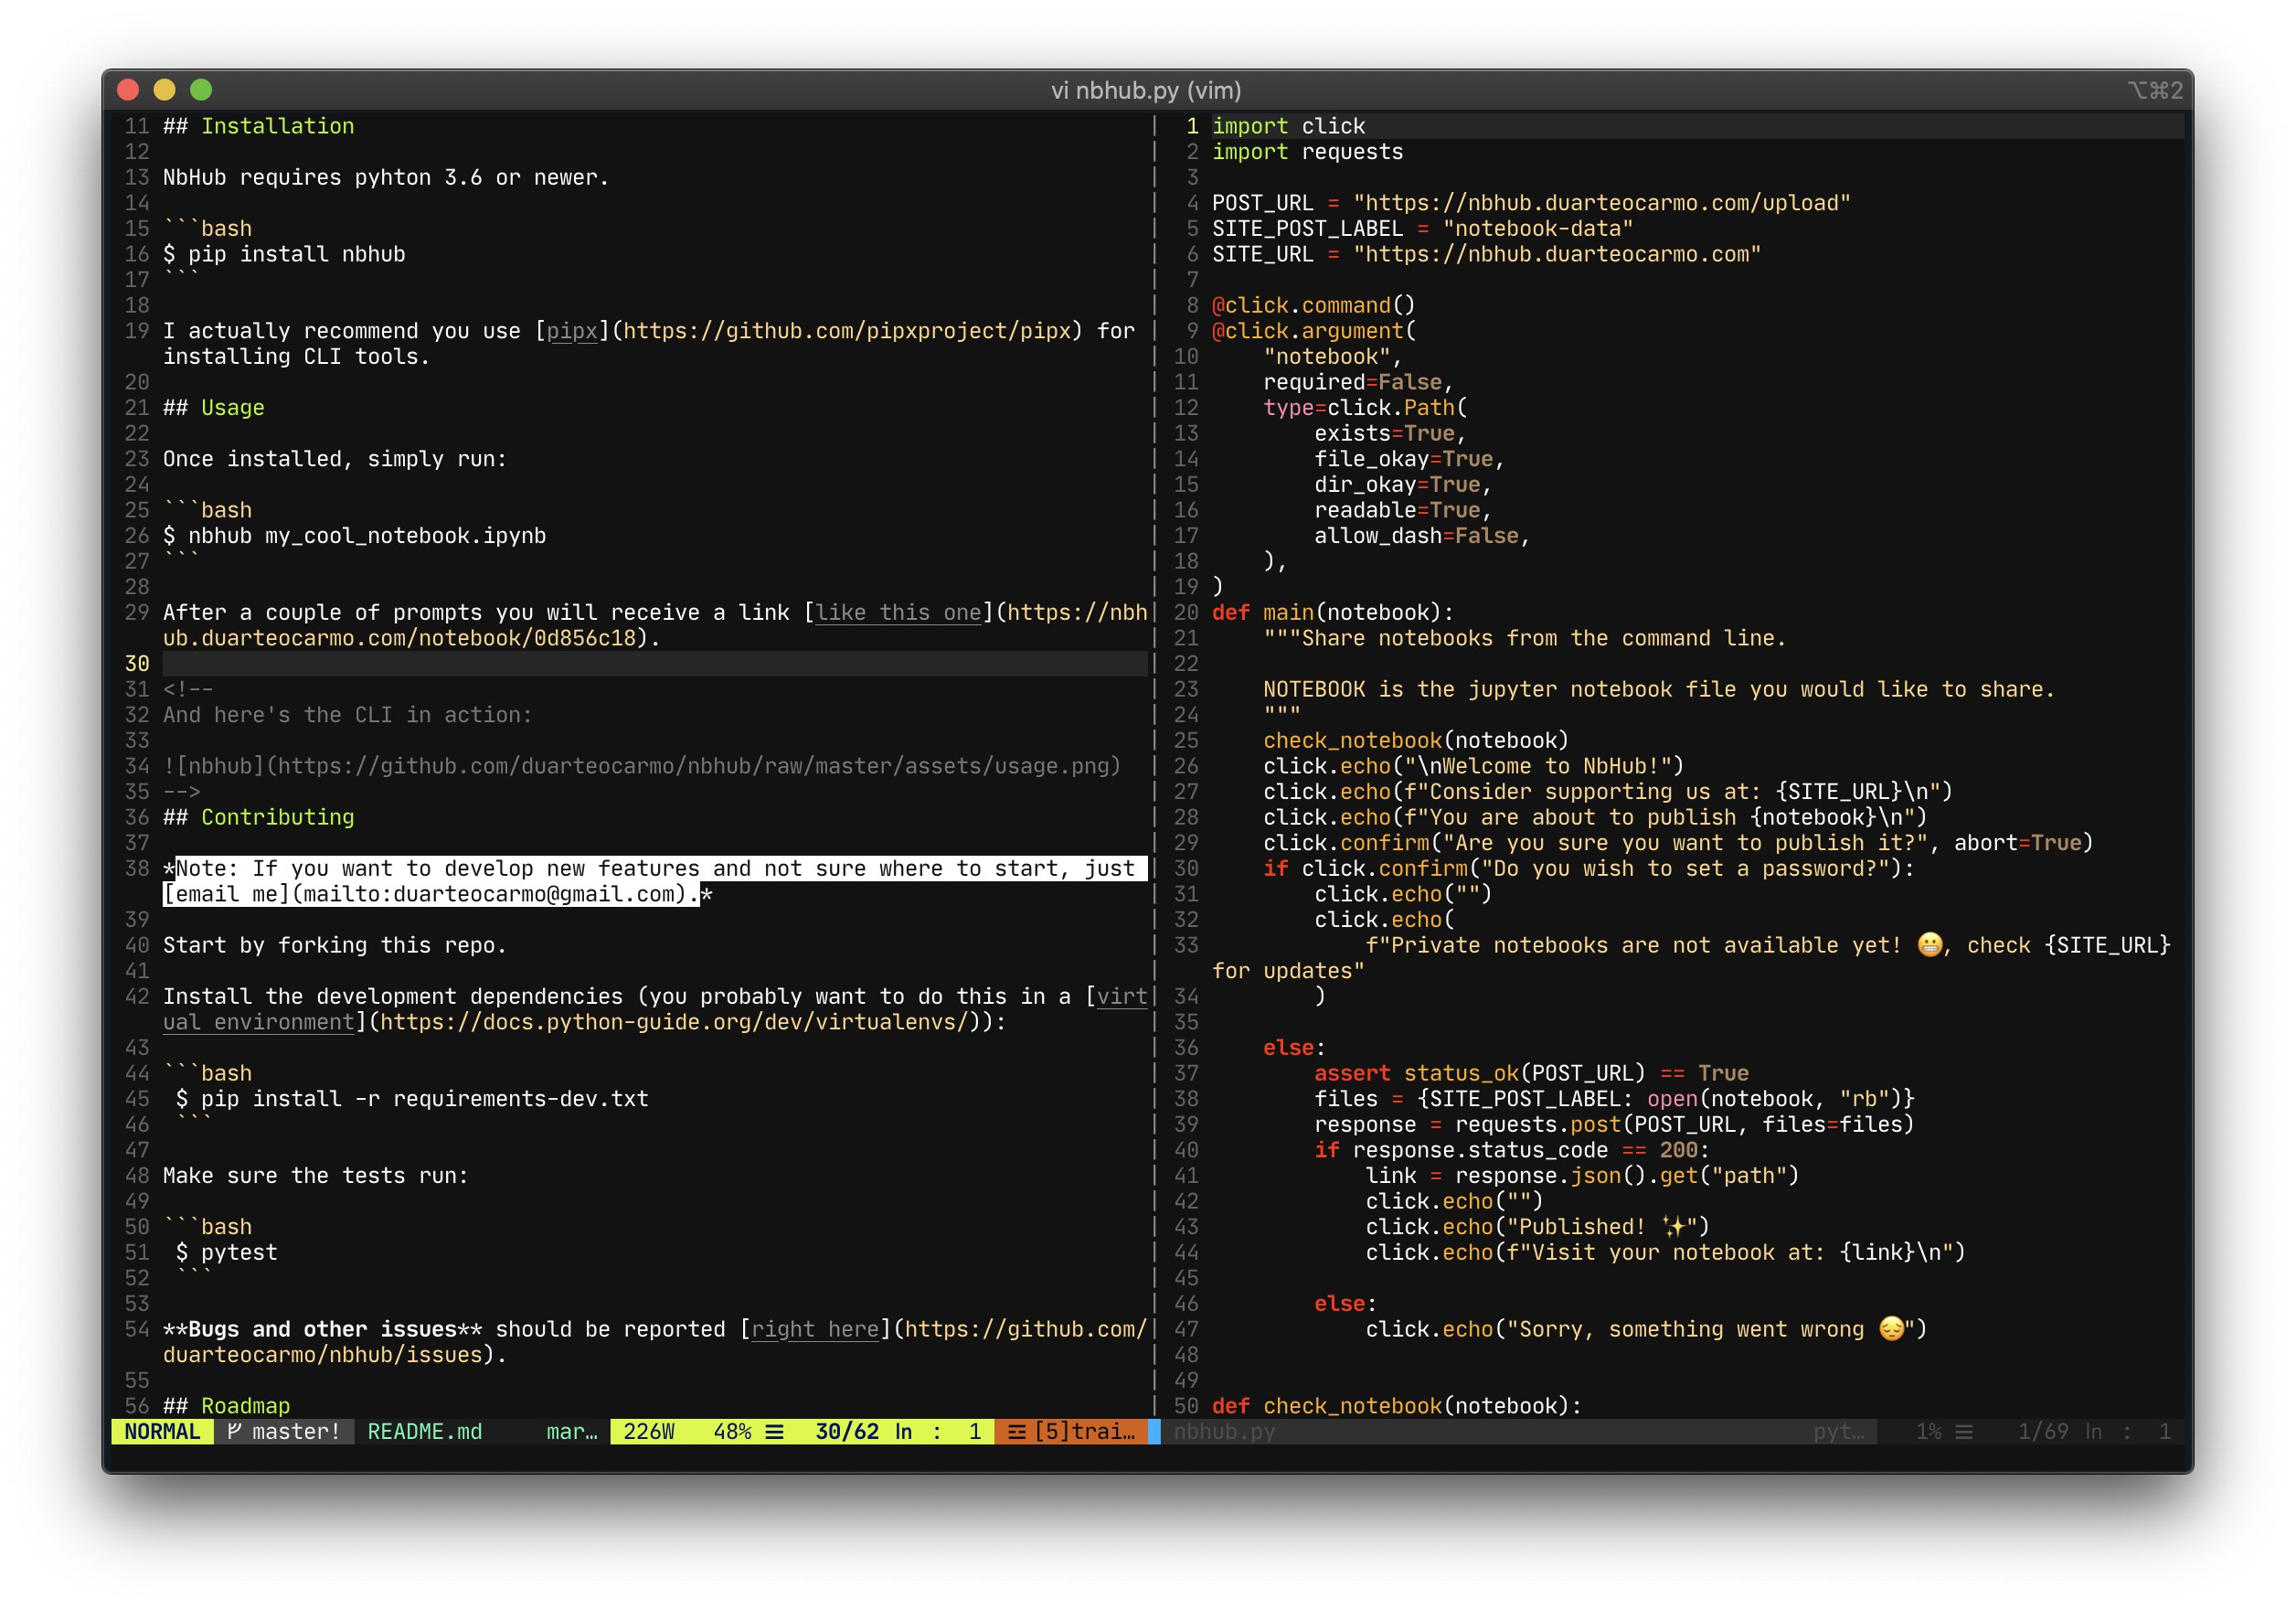Click the 'email me' mailto link
2296x1609 pixels.
(x=226, y=893)
